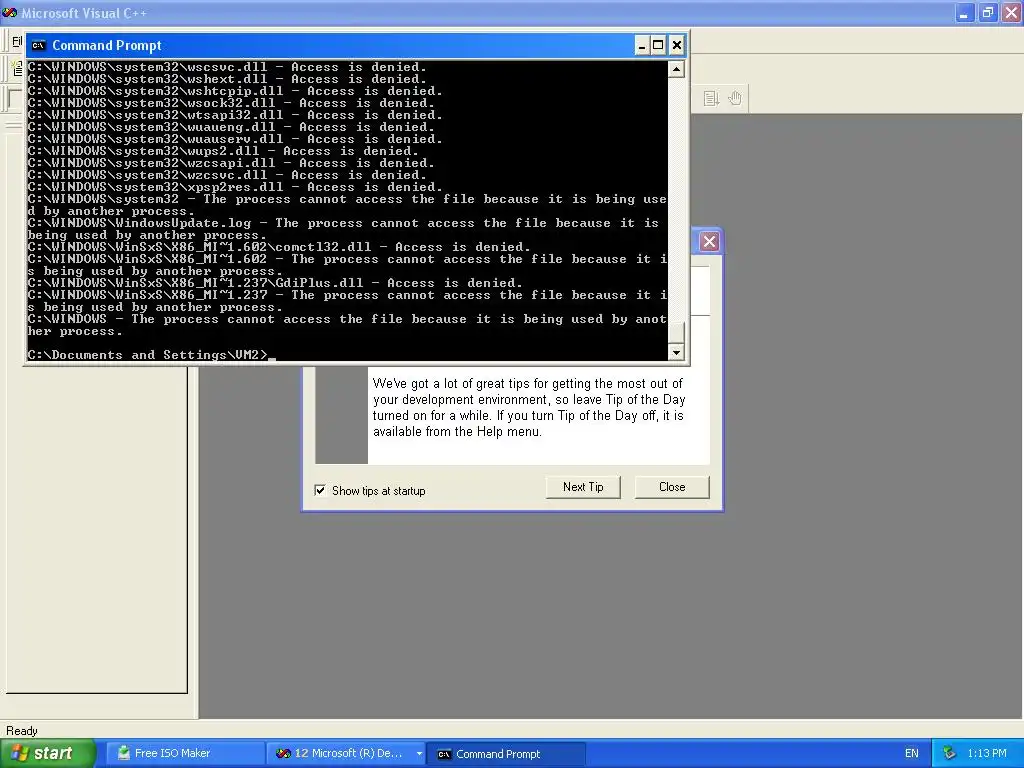Click the Close button in the tip dialog

pyautogui.click(x=672, y=487)
